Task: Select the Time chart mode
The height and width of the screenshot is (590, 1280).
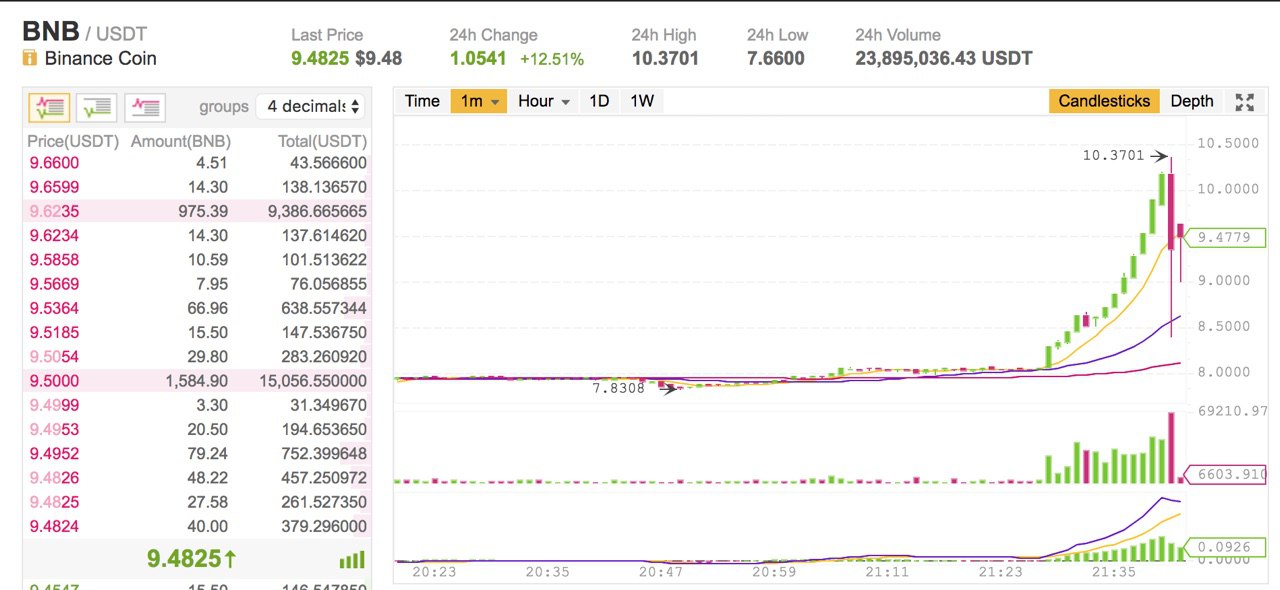Action: (x=422, y=101)
